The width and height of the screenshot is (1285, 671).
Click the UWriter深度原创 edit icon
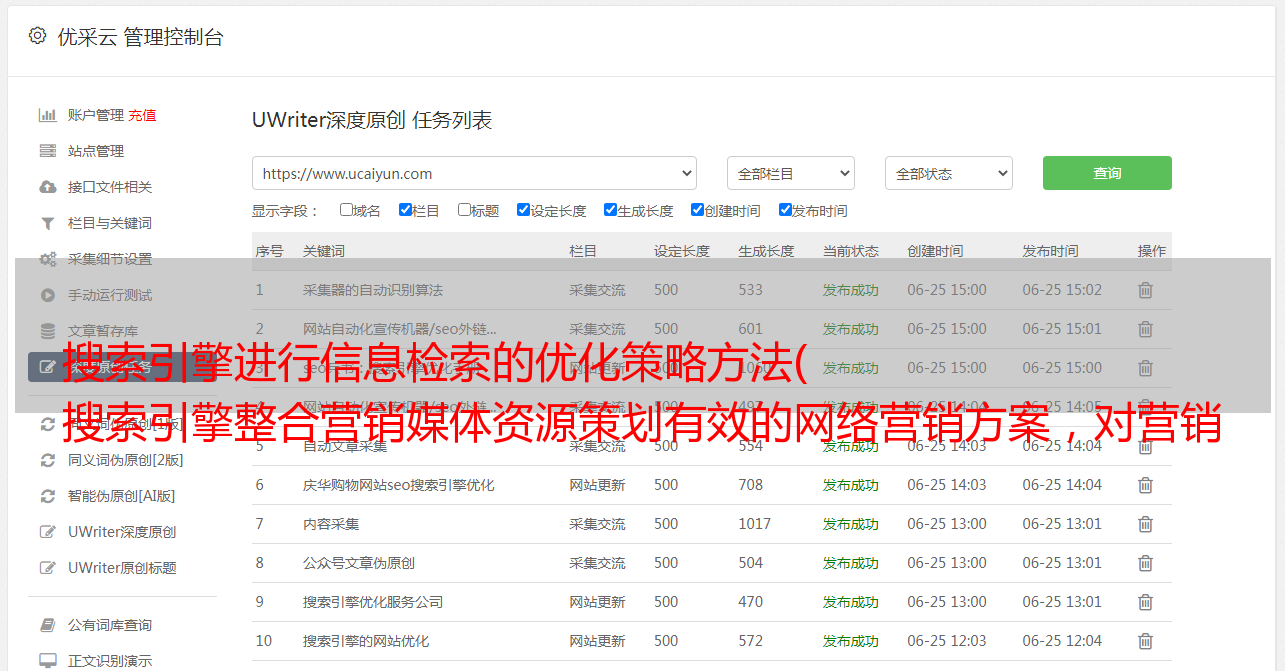pos(47,532)
